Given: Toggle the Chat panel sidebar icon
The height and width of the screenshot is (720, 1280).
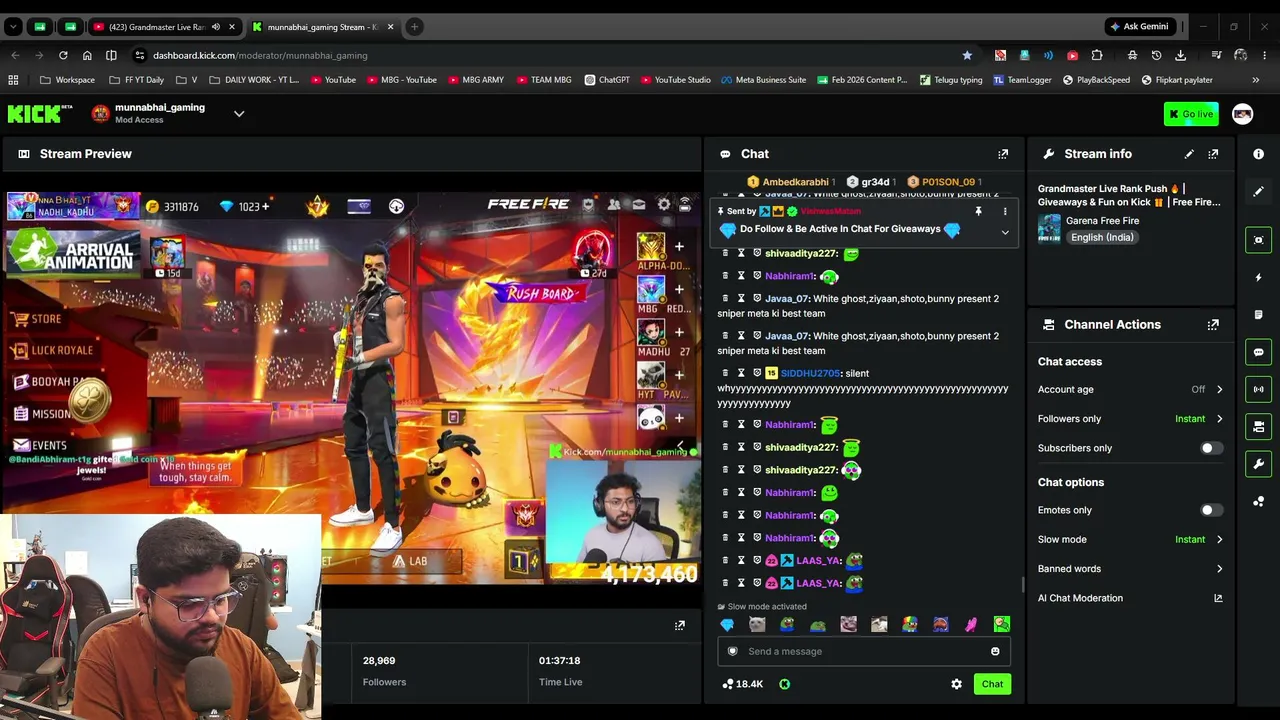Looking at the screenshot, I should (x=1259, y=352).
